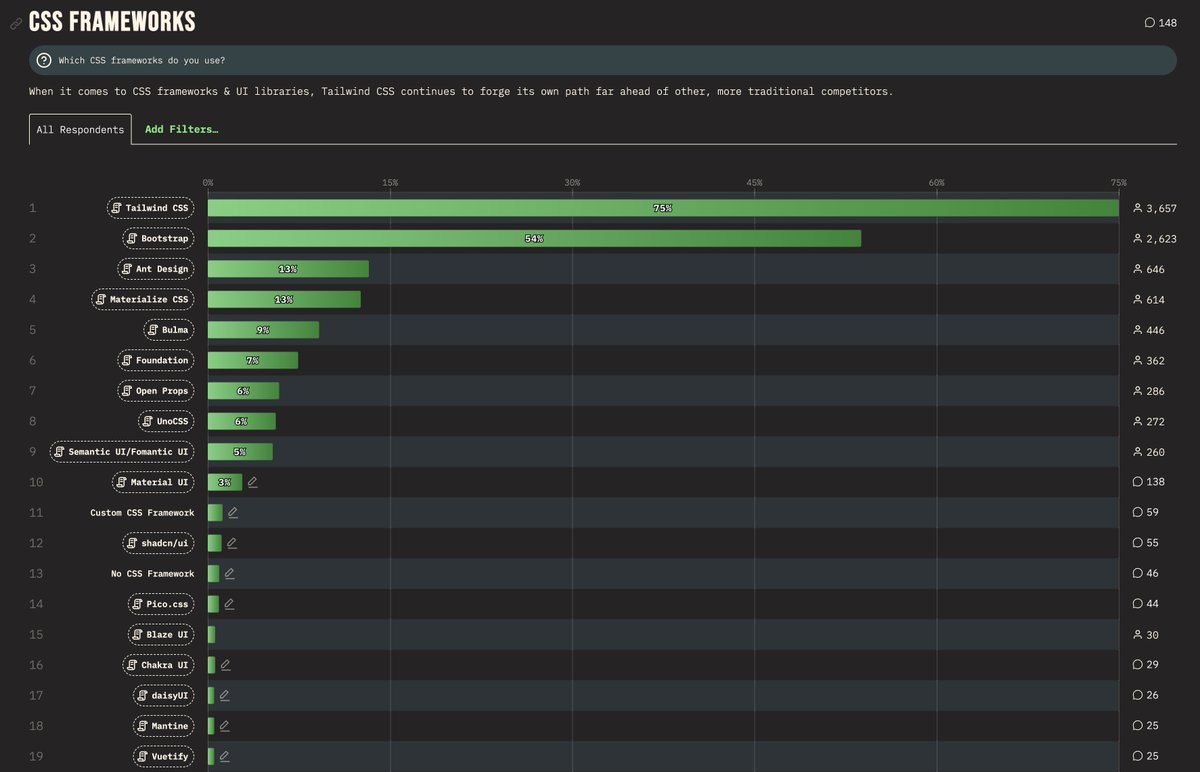This screenshot has height=772, width=1200.
Task: Open the Foundation label chip
Action: [155, 360]
